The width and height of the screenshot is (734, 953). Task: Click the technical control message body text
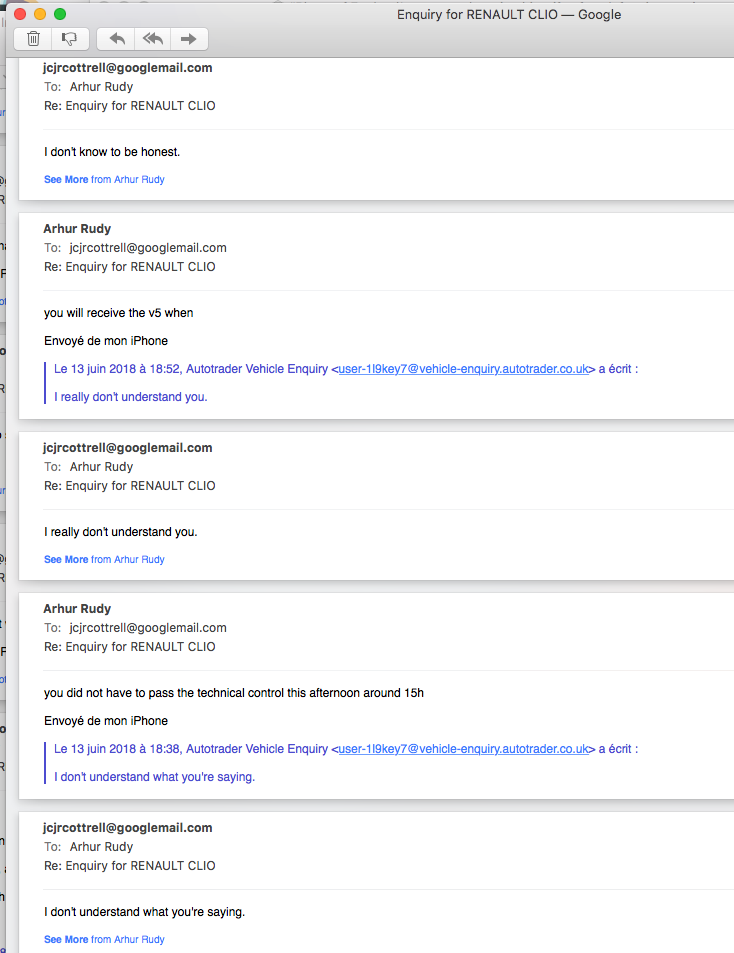click(x=234, y=693)
